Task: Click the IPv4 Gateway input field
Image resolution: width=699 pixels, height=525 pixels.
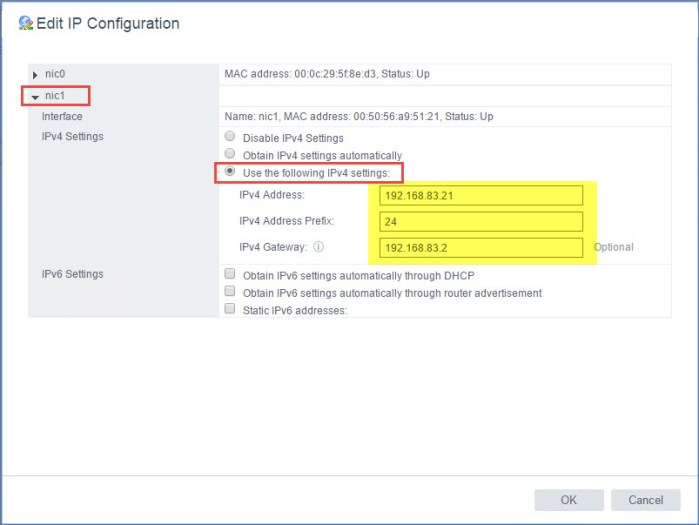Action: (481, 248)
